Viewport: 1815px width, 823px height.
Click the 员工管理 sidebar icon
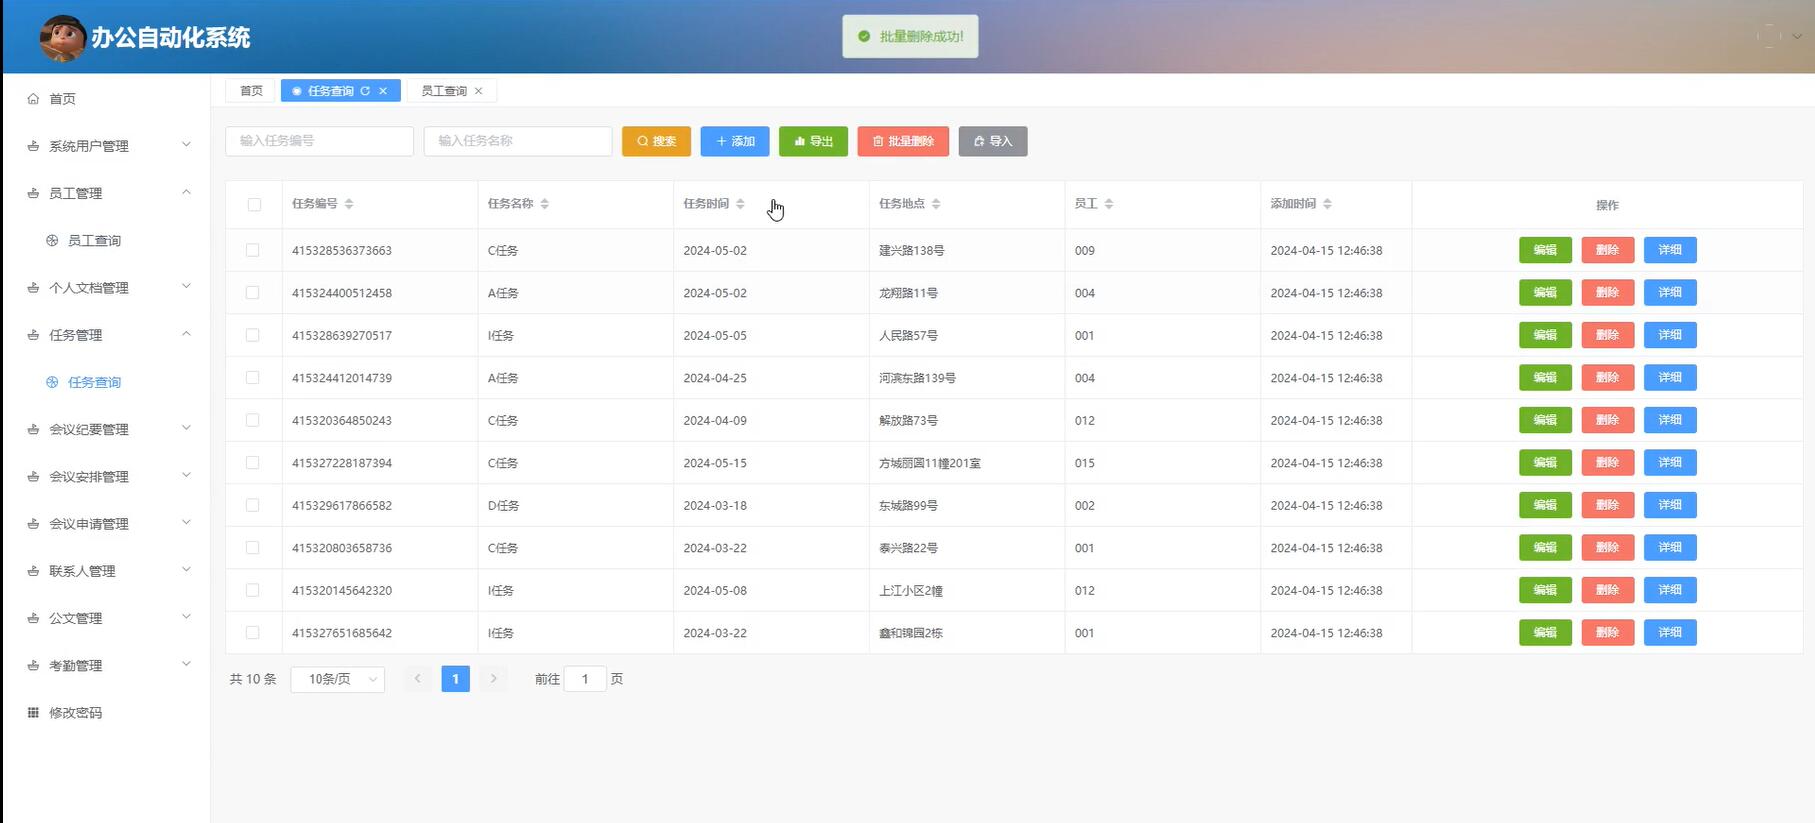(33, 193)
